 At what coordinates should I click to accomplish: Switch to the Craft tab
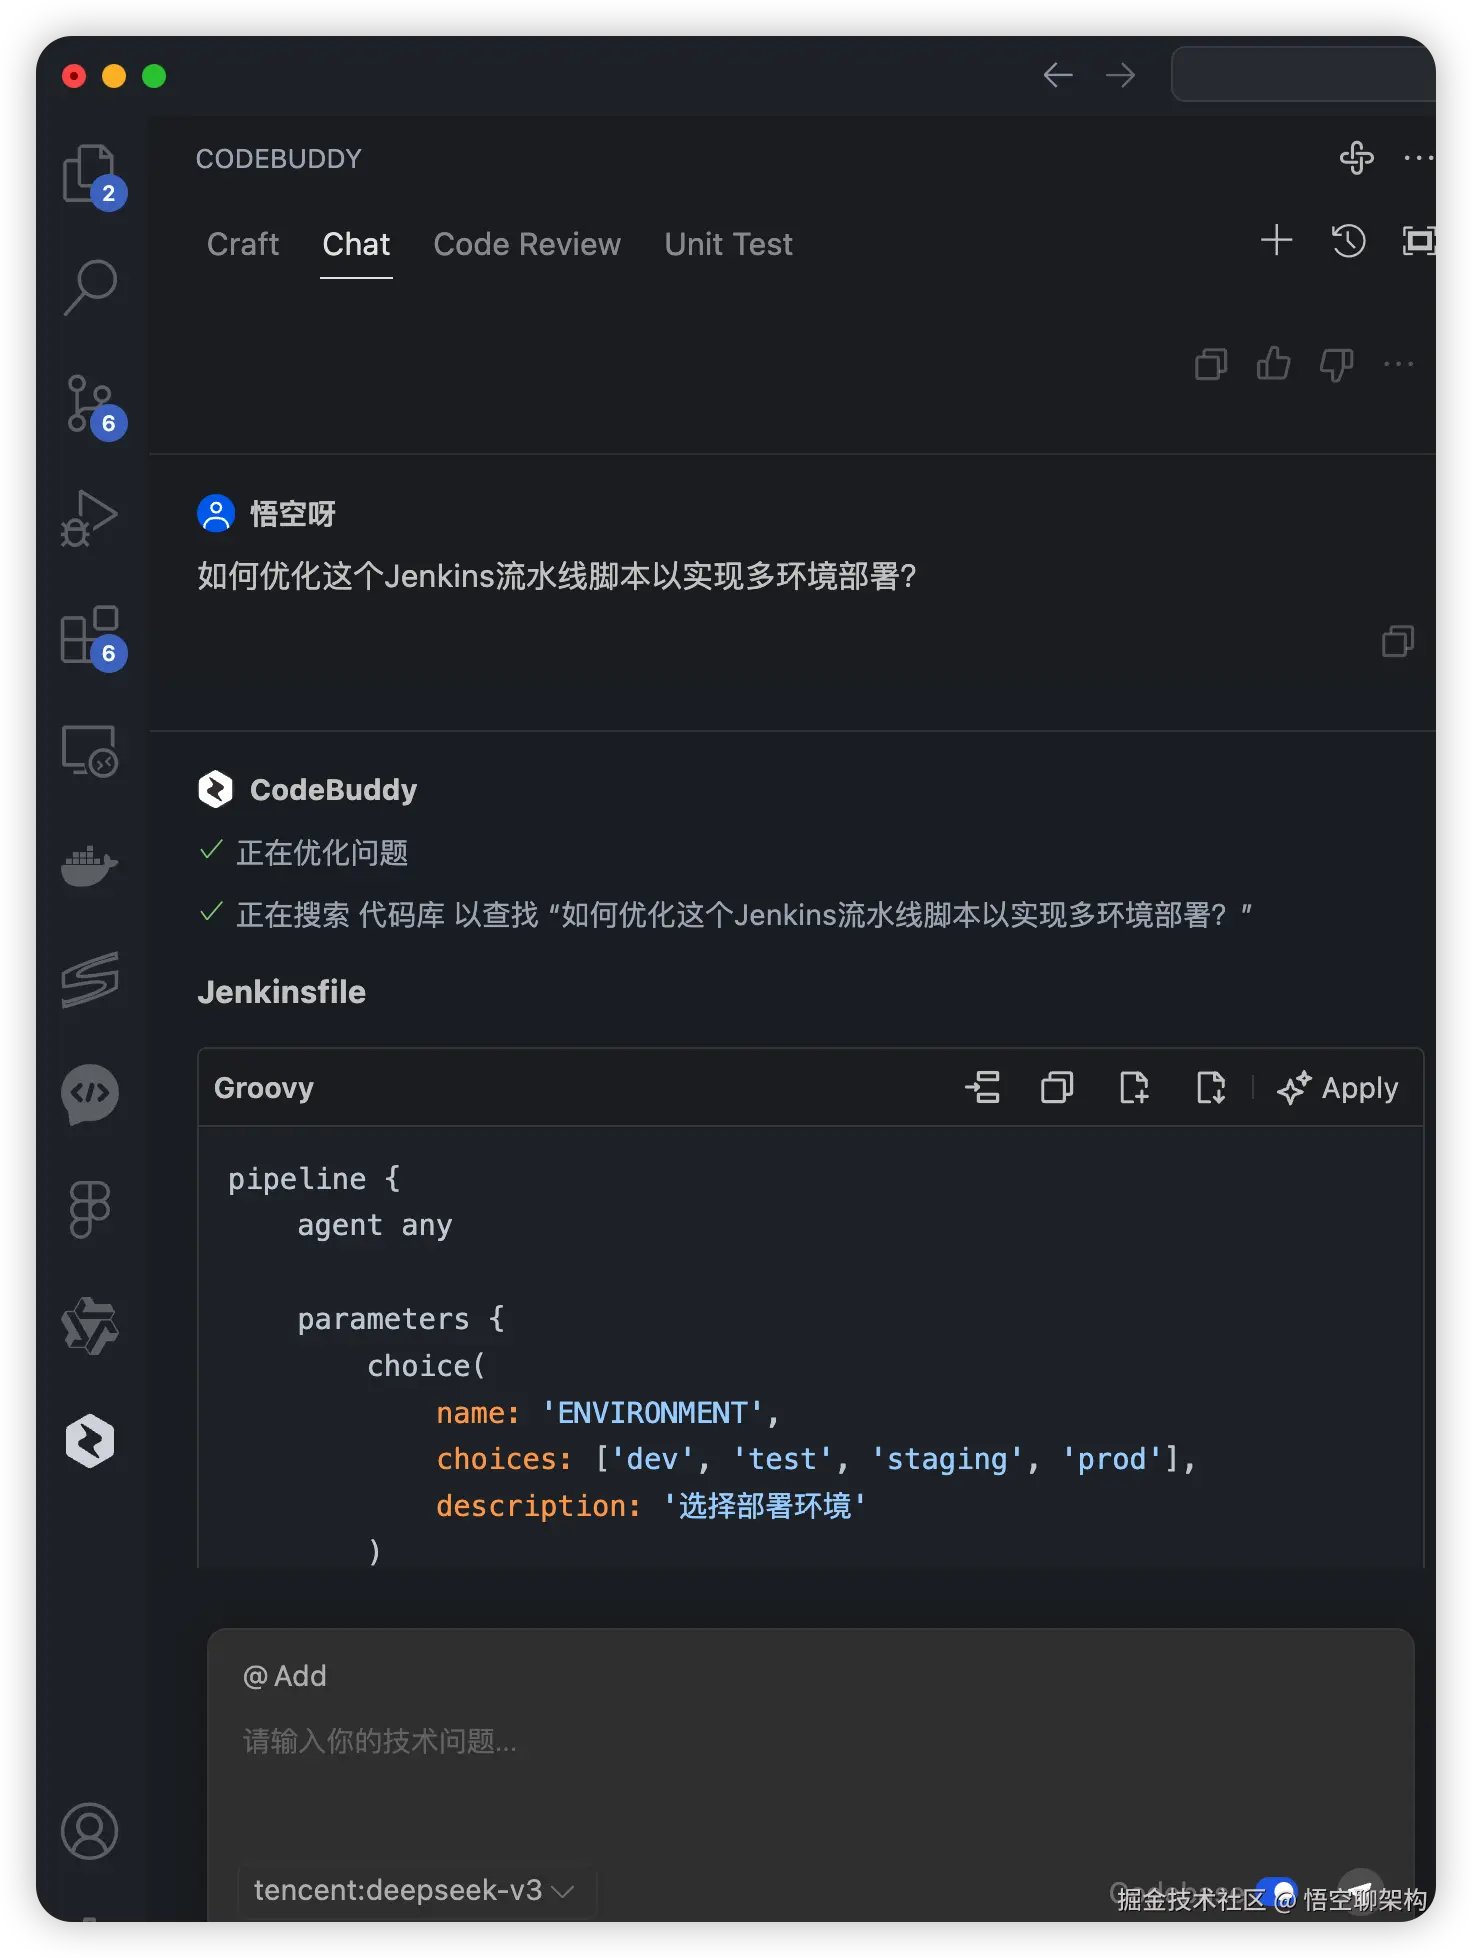tap(243, 244)
